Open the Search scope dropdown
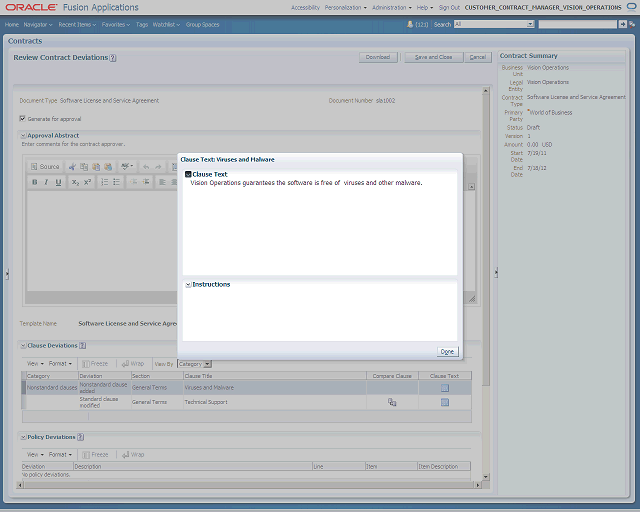Image resolution: width=640 pixels, height=512 pixels. click(x=494, y=24)
